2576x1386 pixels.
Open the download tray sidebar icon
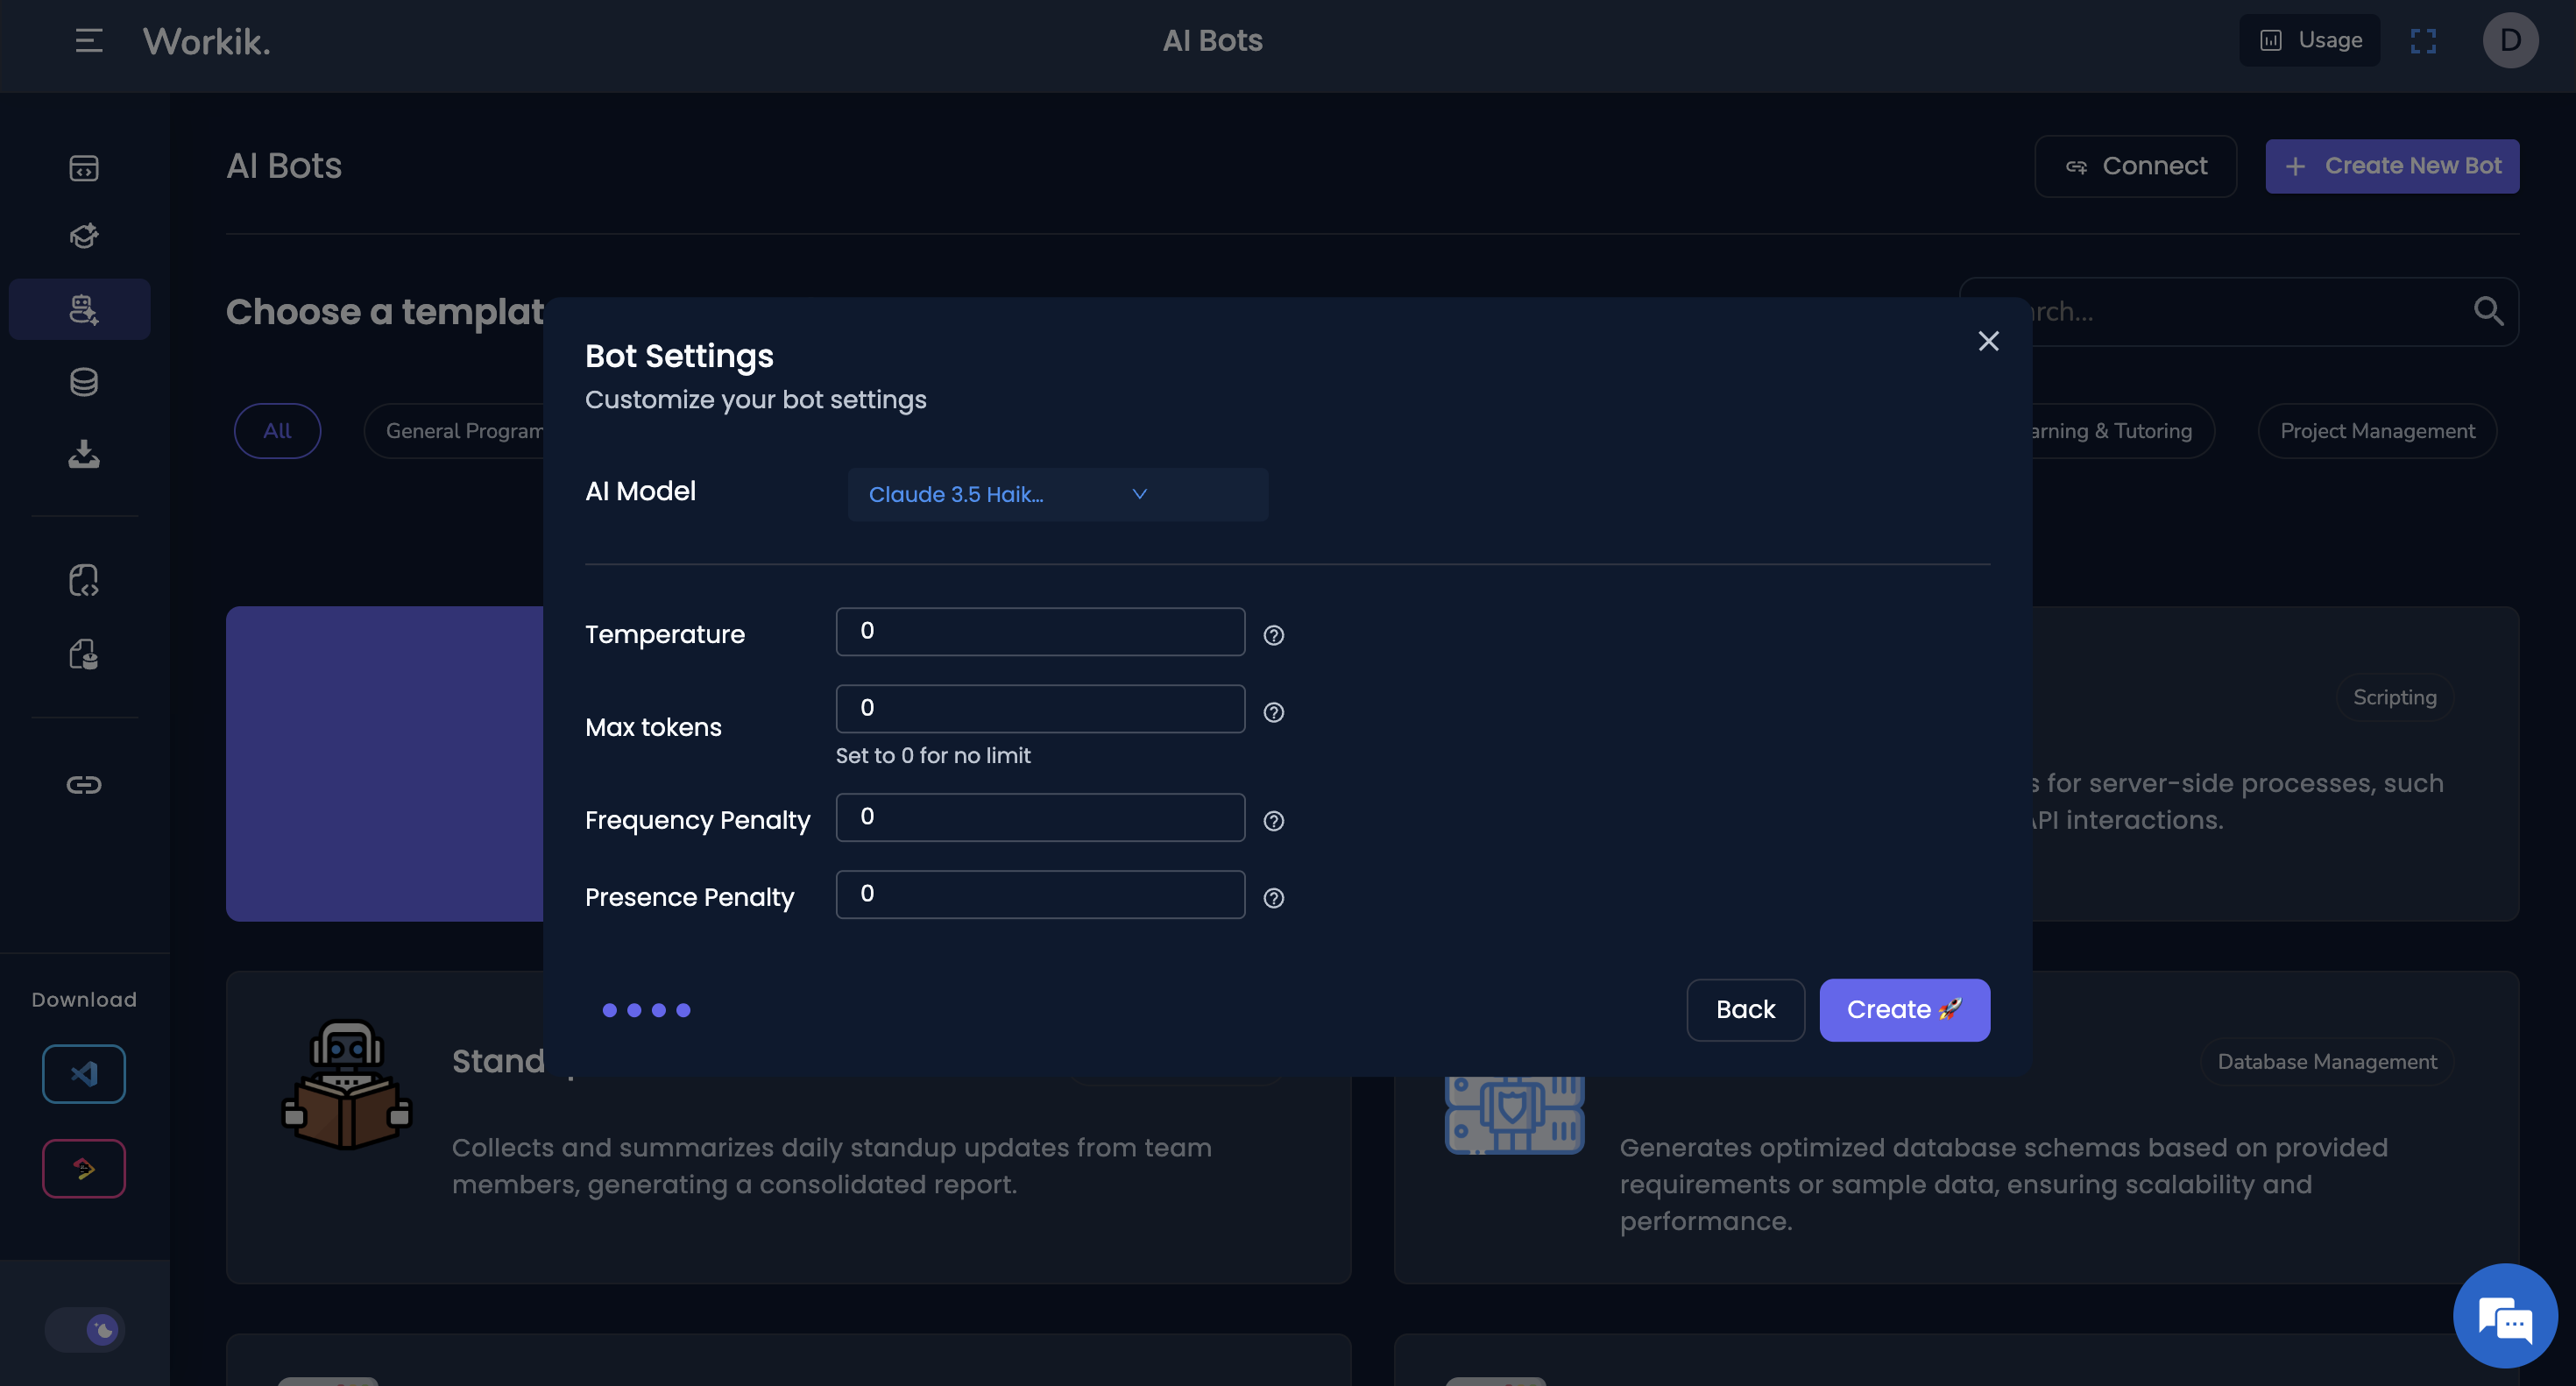pos(84,454)
